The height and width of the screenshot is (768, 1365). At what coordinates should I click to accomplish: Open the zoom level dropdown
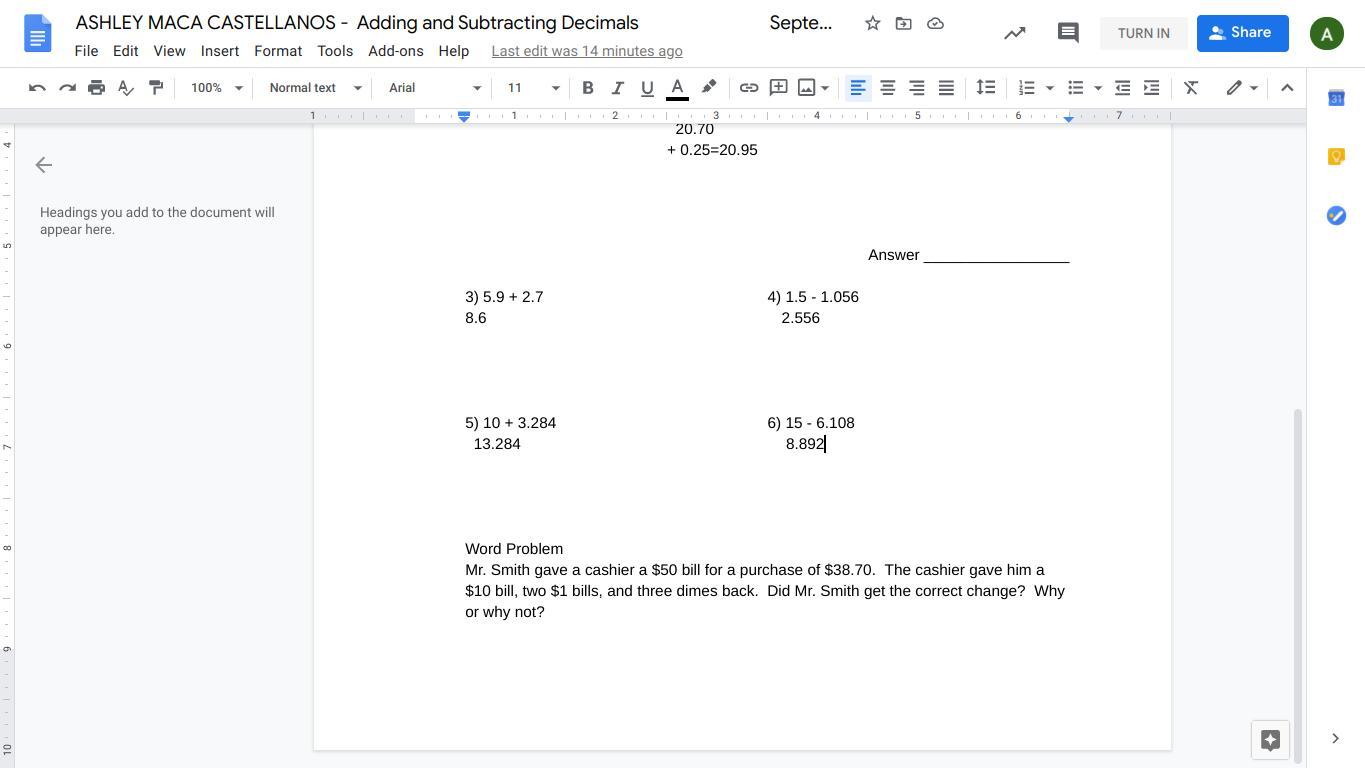[217, 88]
